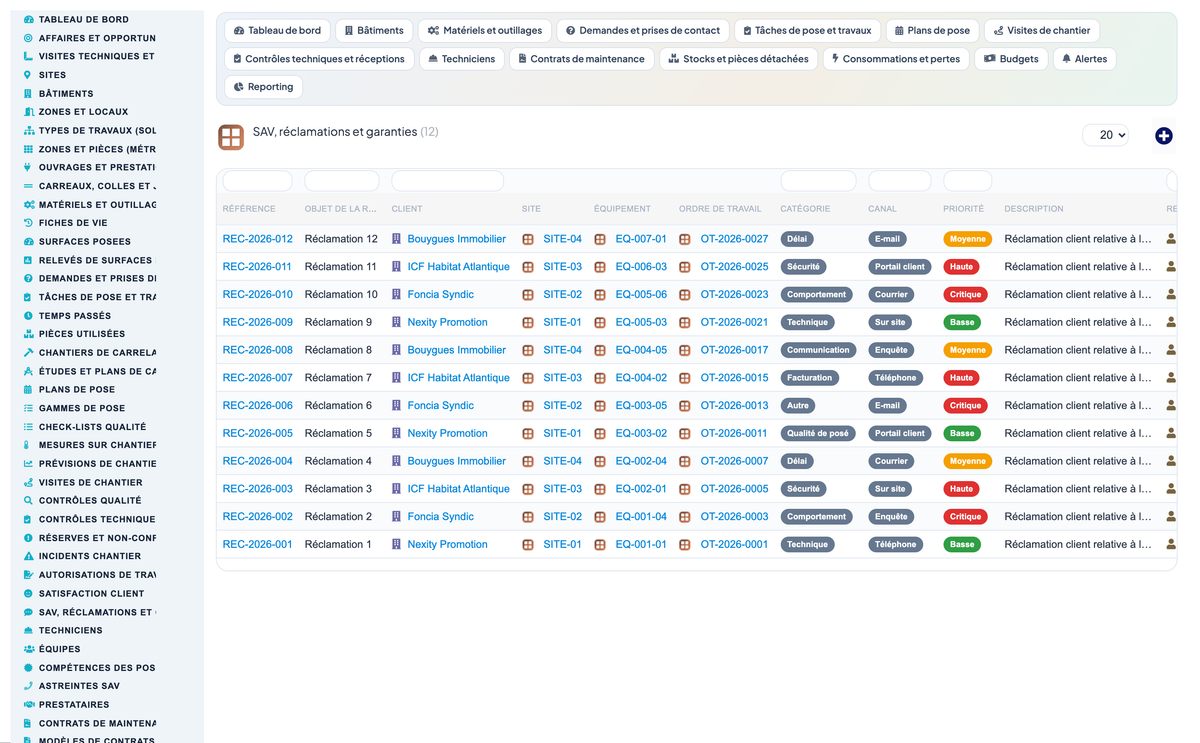Click the Référence column filter field
This screenshot has height=743, width=1200.
257,181
